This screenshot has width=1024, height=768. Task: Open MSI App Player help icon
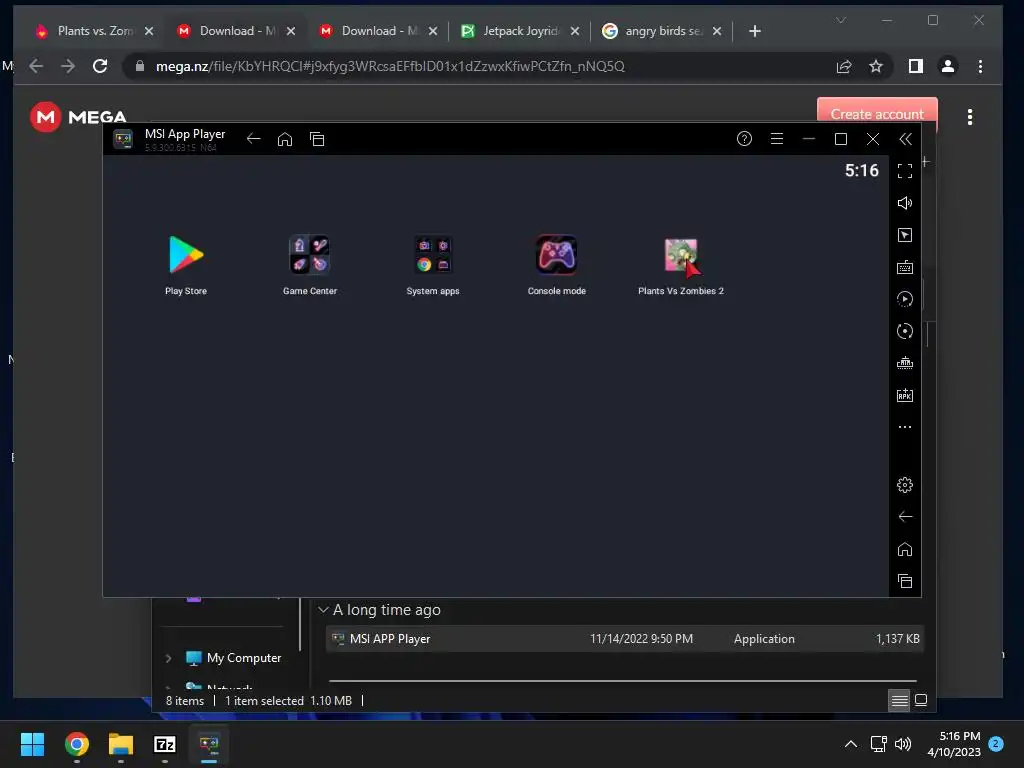[744, 138]
